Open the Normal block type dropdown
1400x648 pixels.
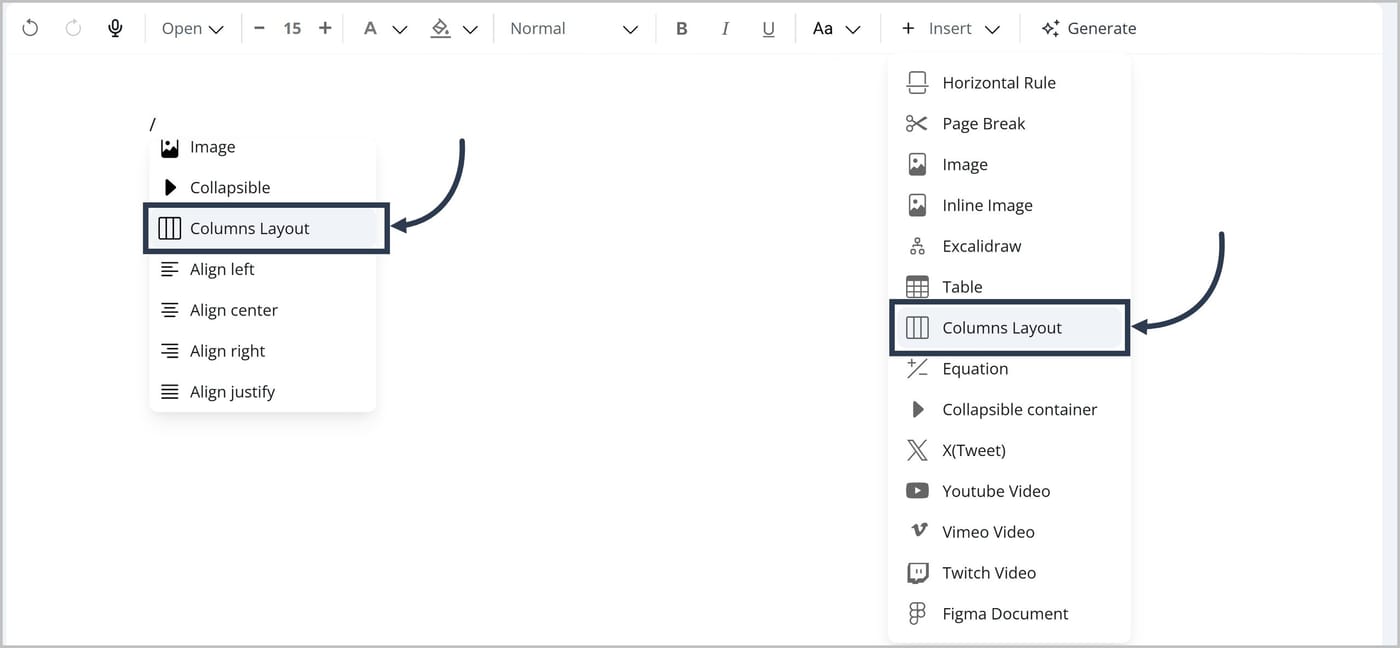(x=574, y=28)
